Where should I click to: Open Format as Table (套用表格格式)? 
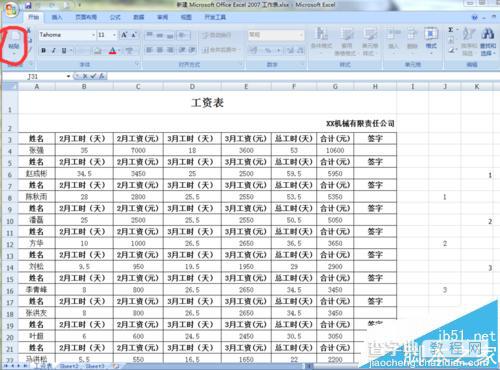(347, 41)
